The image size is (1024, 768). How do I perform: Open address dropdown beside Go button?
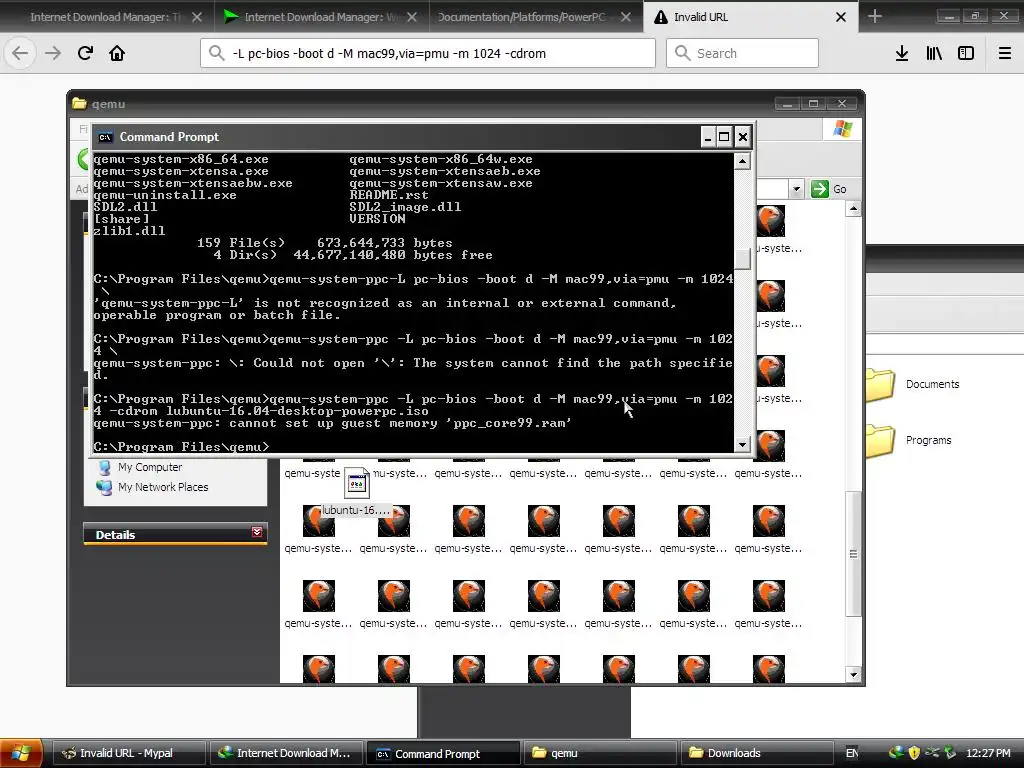pyautogui.click(x=796, y=189)
